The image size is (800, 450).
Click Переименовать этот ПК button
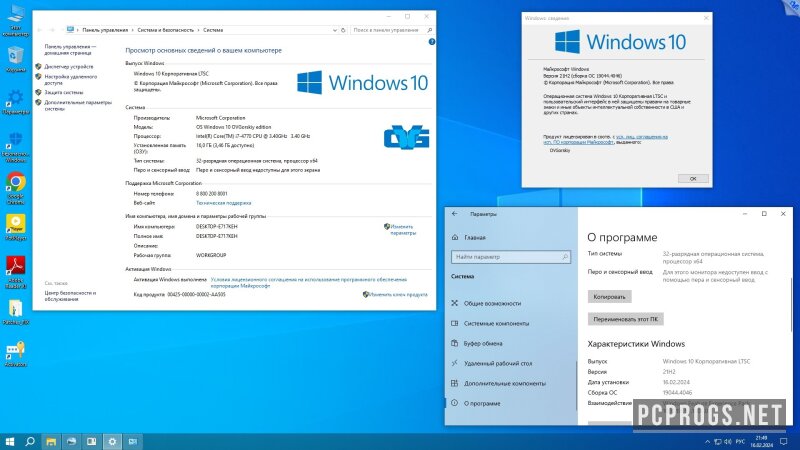(x=626, y=319)
